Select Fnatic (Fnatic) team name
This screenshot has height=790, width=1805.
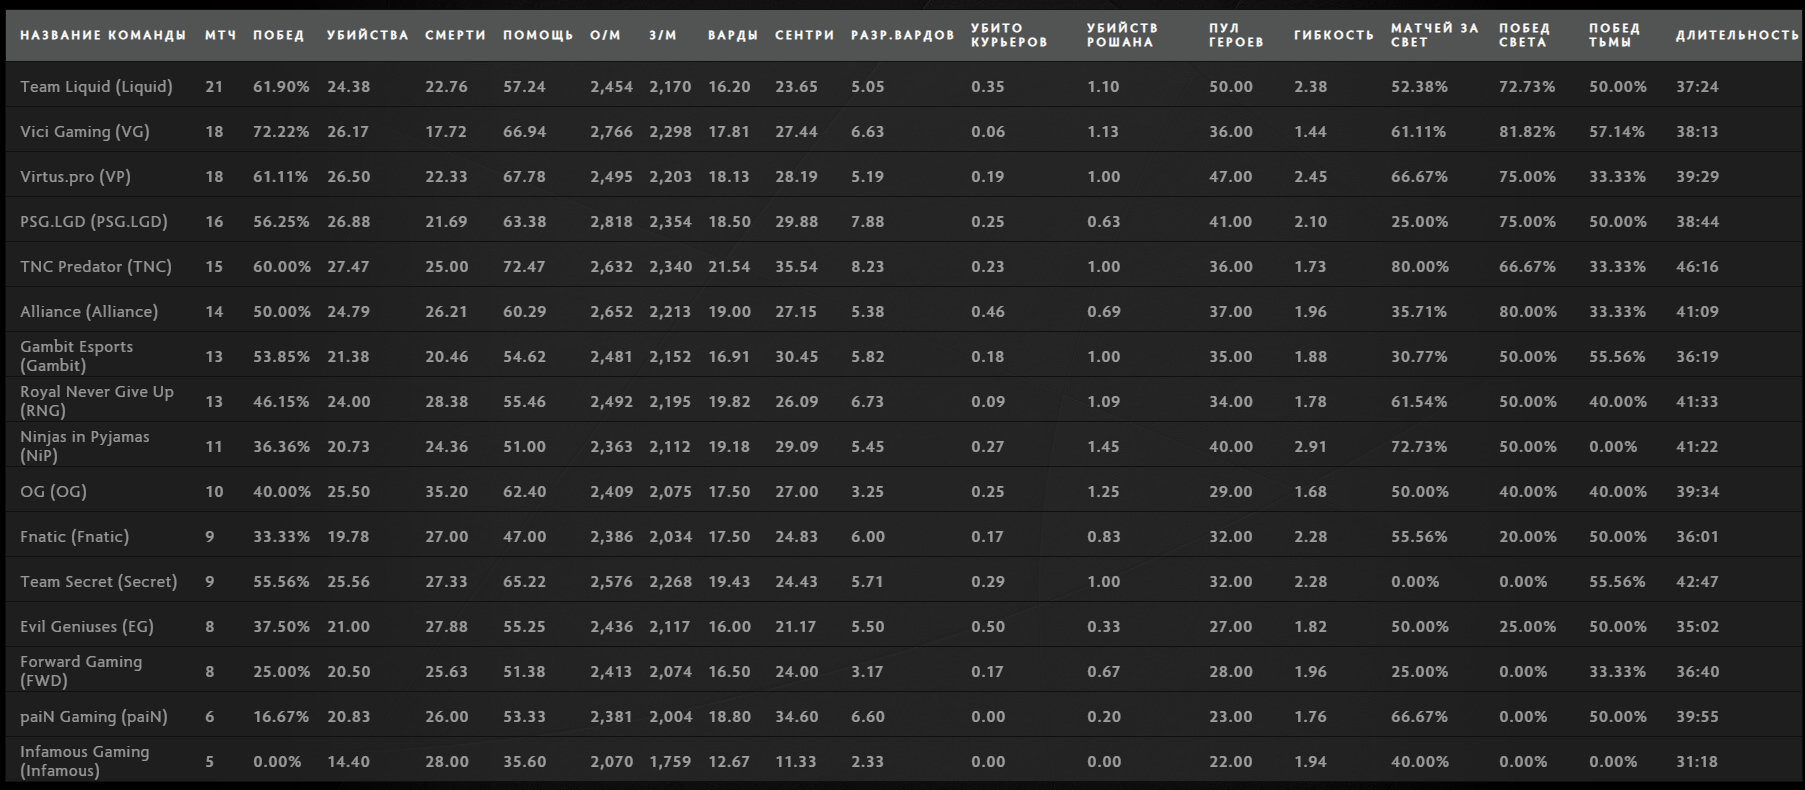(75, 537)
